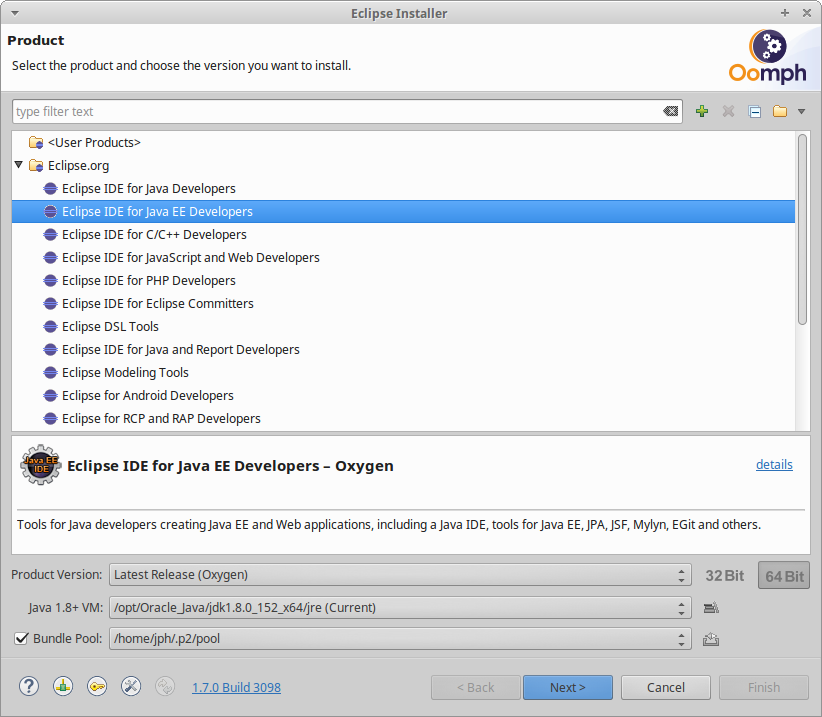Open the SSH key settings icon

97,686
